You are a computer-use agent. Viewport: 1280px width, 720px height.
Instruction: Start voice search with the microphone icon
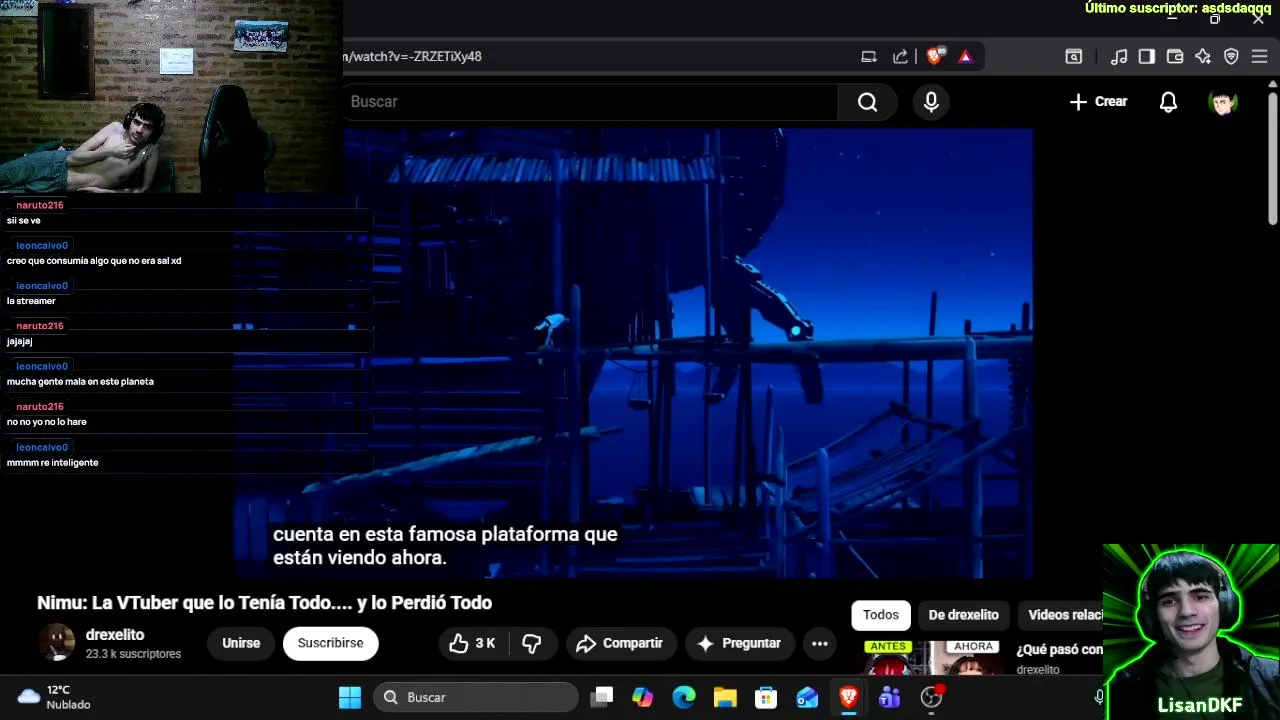(931, 102)
